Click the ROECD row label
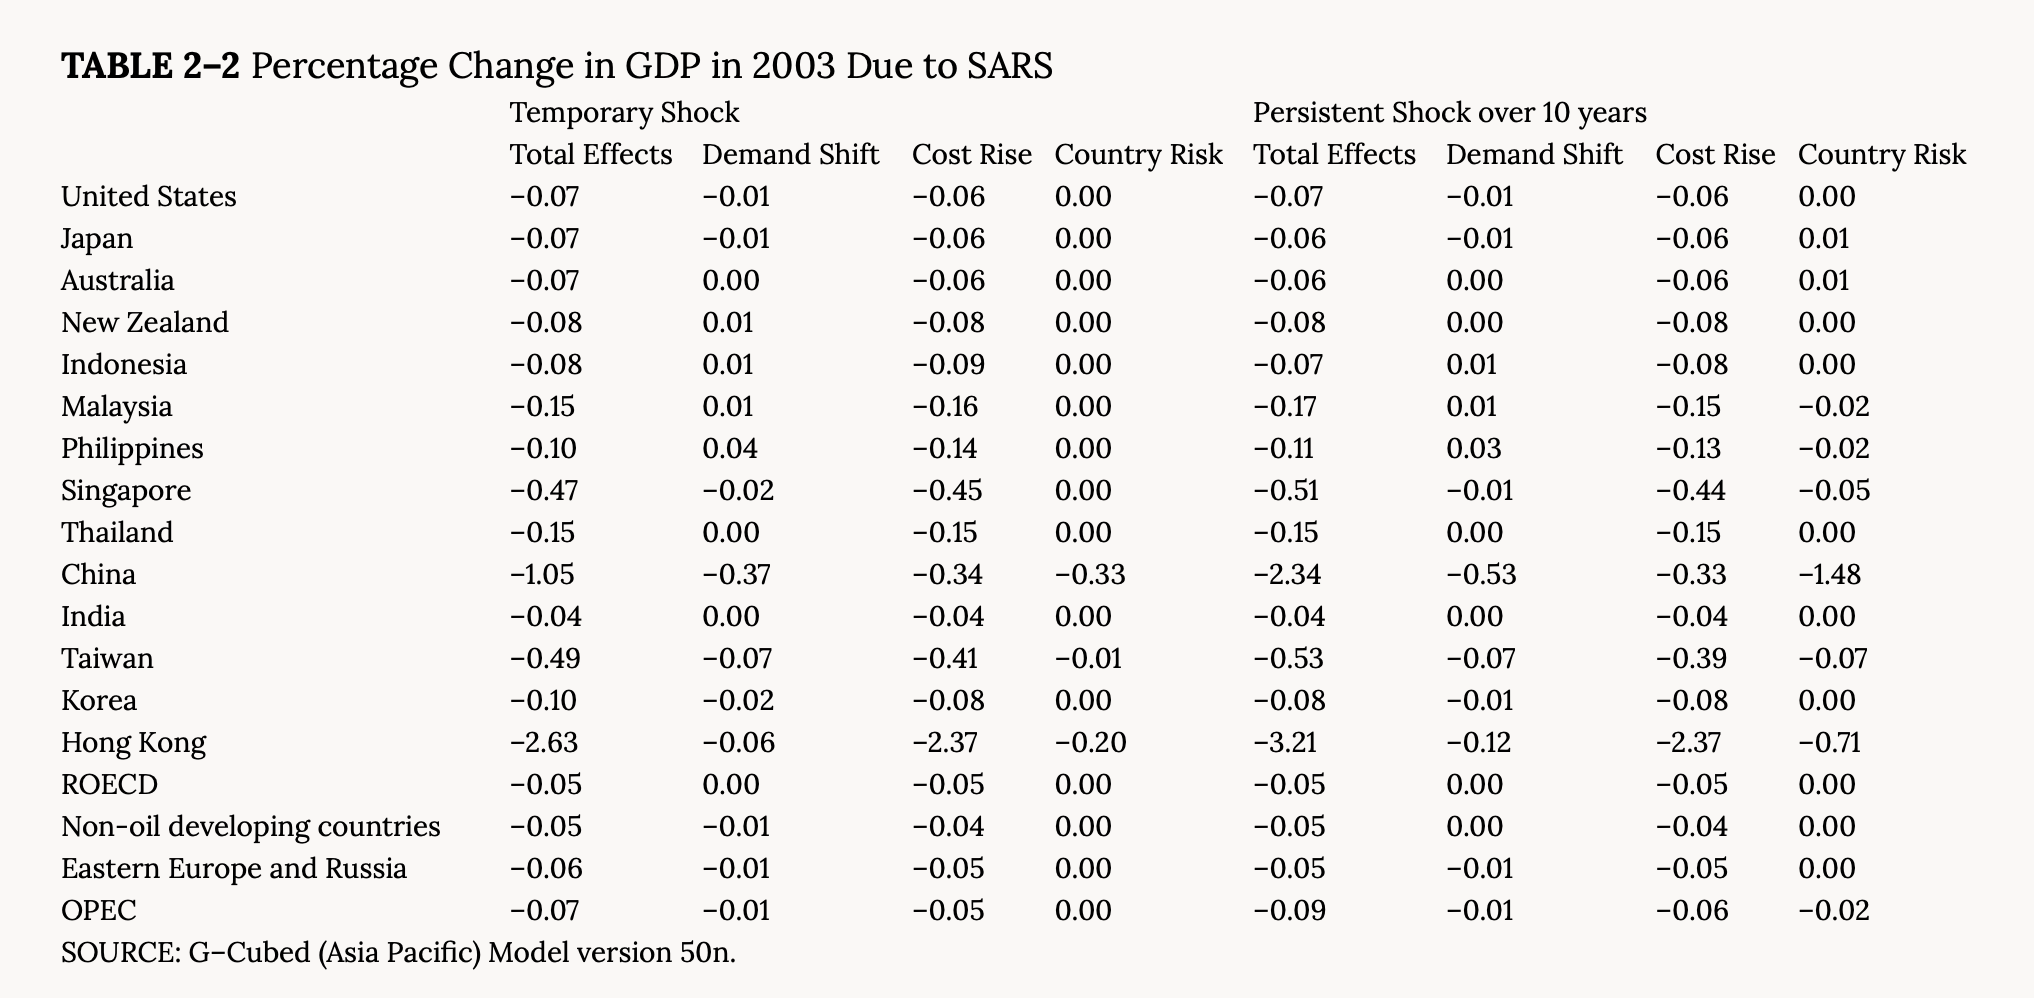The image size is (2034, 998). [109, 784]
